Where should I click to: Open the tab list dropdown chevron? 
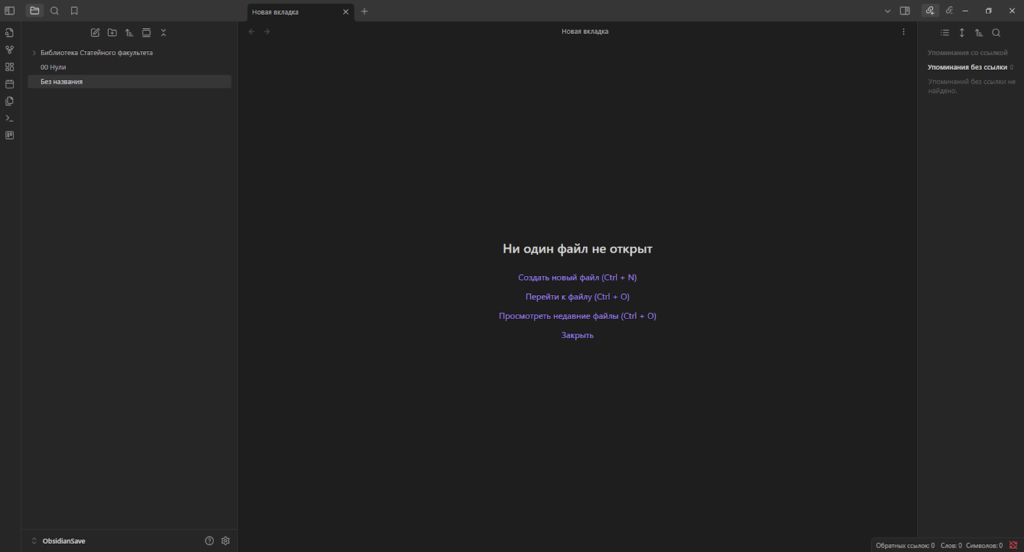click(x=887, y=11)
